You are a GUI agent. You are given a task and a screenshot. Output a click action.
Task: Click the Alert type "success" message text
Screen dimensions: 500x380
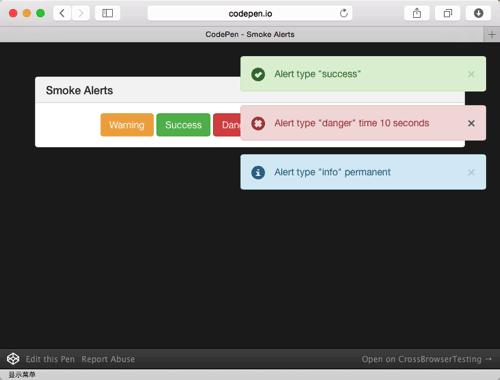317,74
